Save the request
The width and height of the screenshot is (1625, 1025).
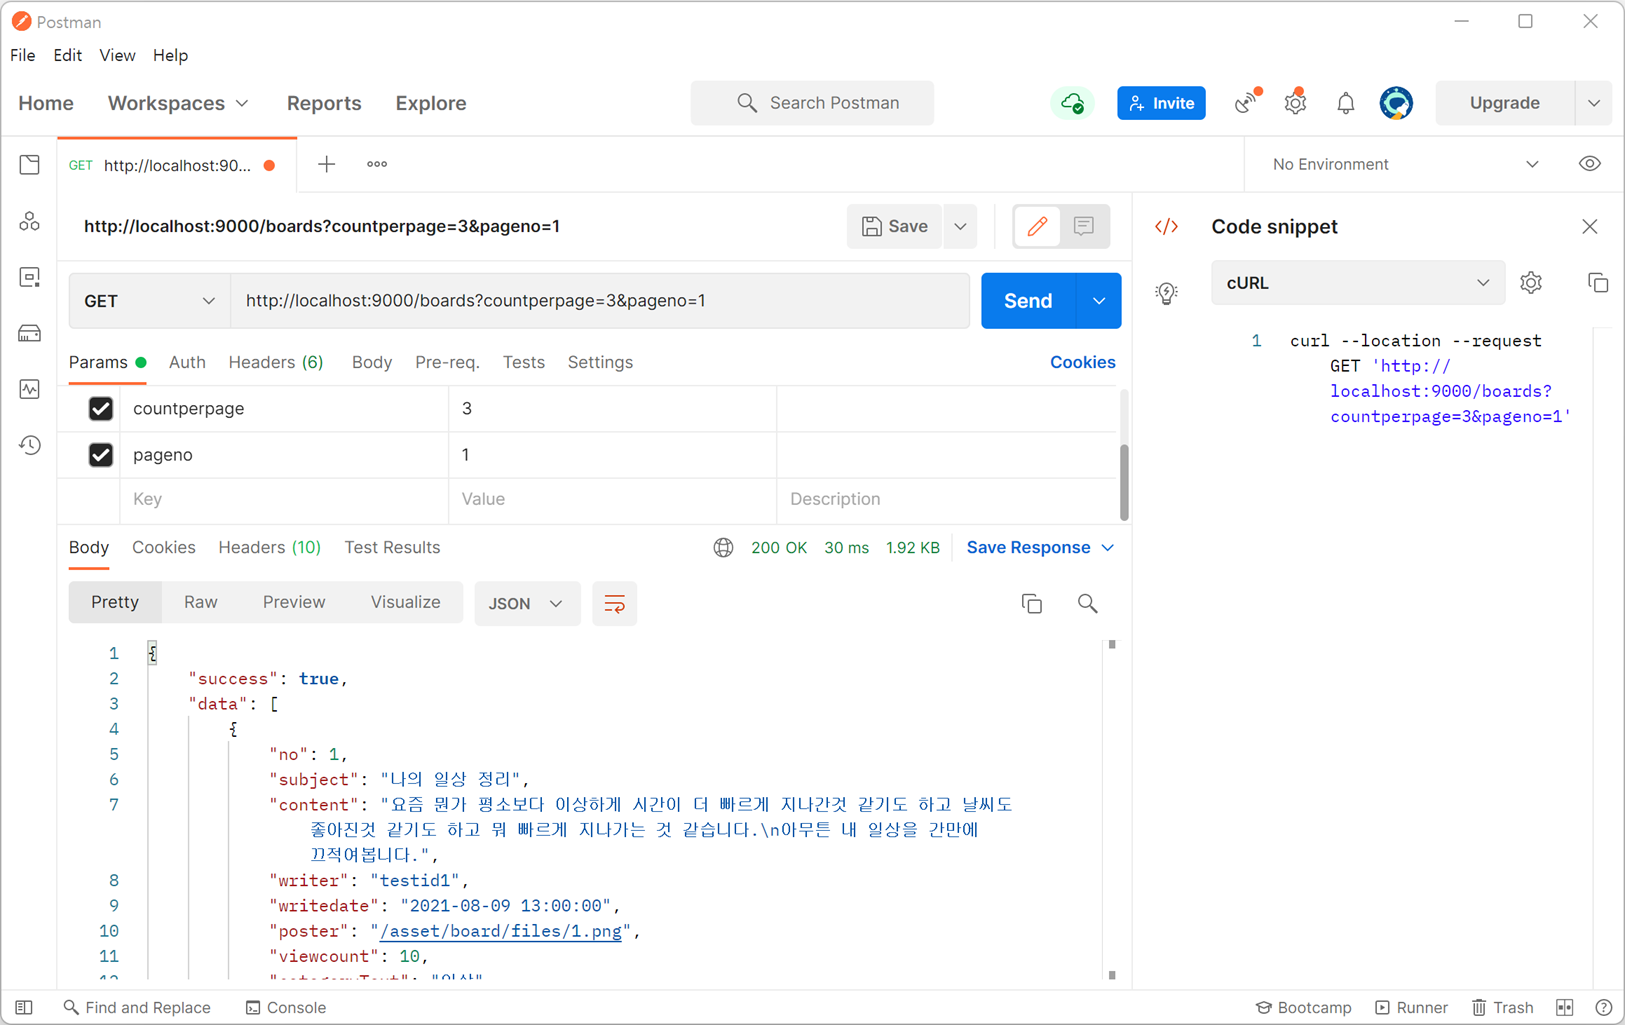(x=895, y=226)
